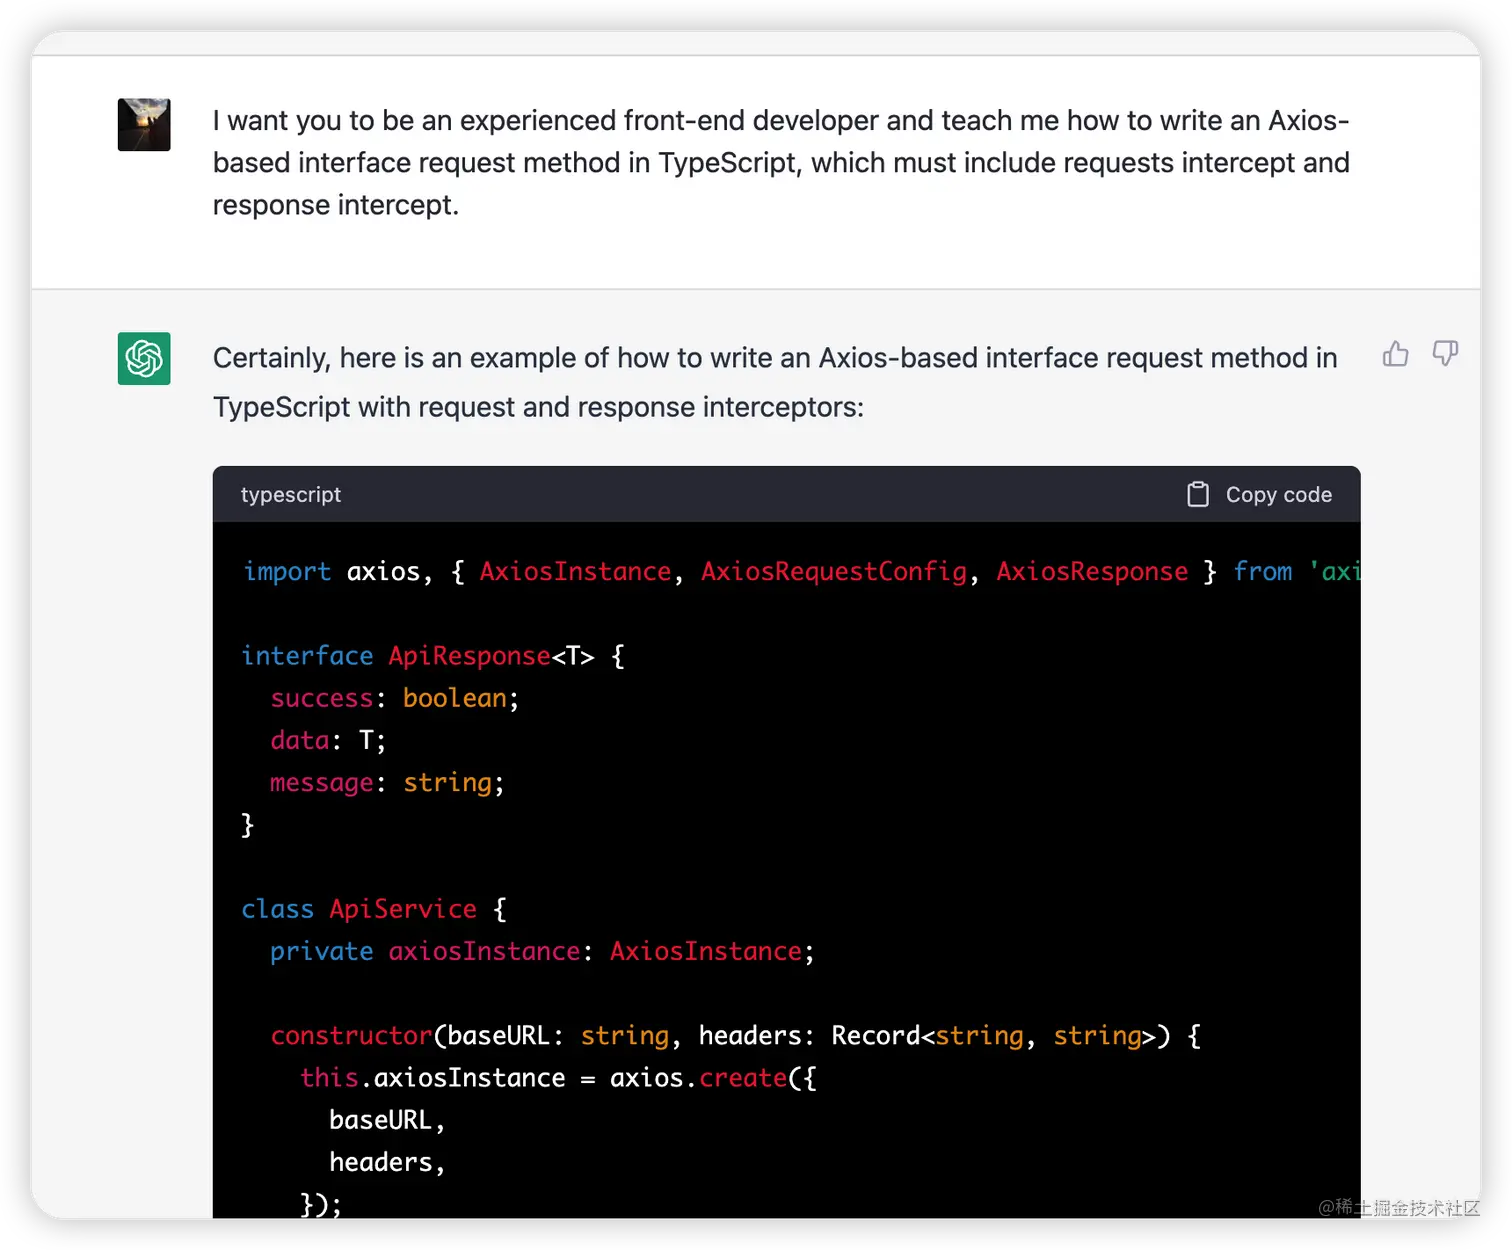The width and height of the screenshot is (1512, 1250).
Task: Click the user avatar thumbnail
Action: [144, 125]
